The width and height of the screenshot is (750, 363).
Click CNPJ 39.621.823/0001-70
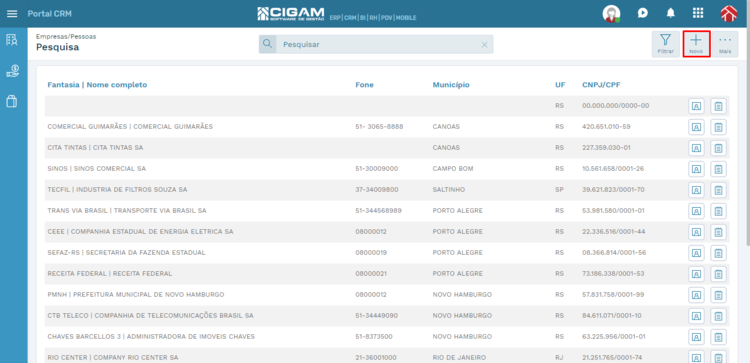(x=613, y=190)
